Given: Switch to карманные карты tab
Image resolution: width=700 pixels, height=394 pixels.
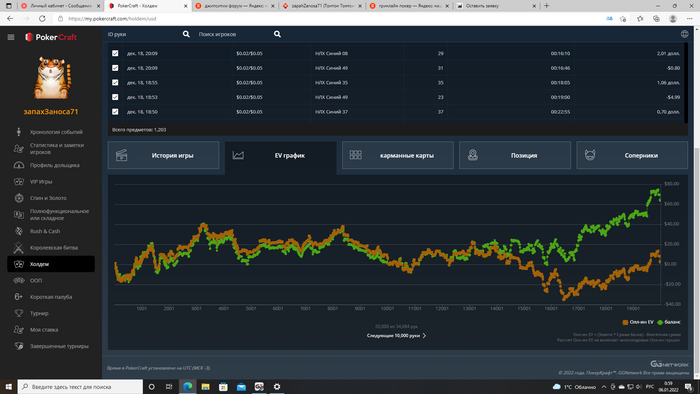Looking at the screenshot, I should coord(398,155).
